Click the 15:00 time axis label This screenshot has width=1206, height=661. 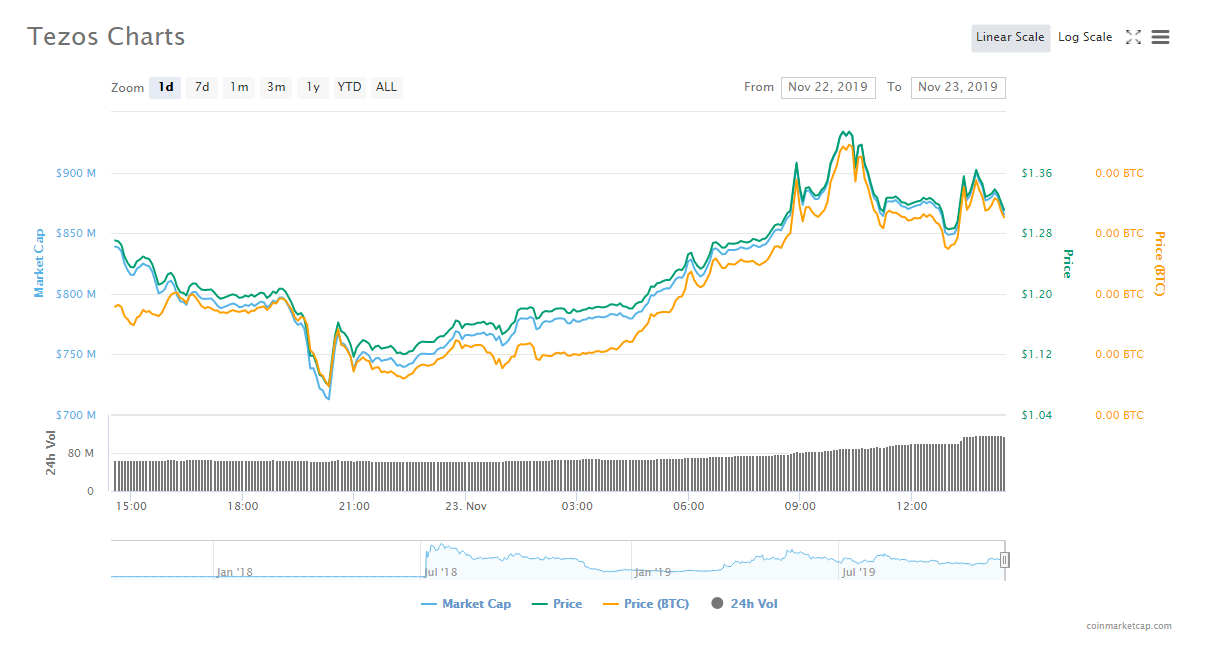132,506
